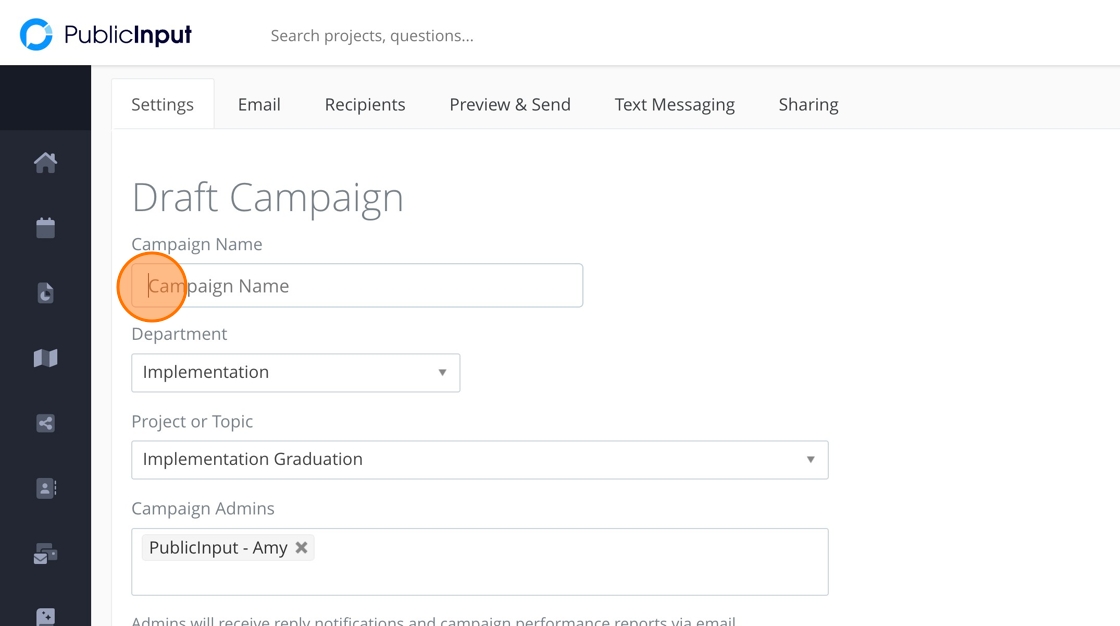Open the email communications sidebar icon
The width and height of the screenshot is (1120, 626).
pyautogui.click(x=45, y=553)
